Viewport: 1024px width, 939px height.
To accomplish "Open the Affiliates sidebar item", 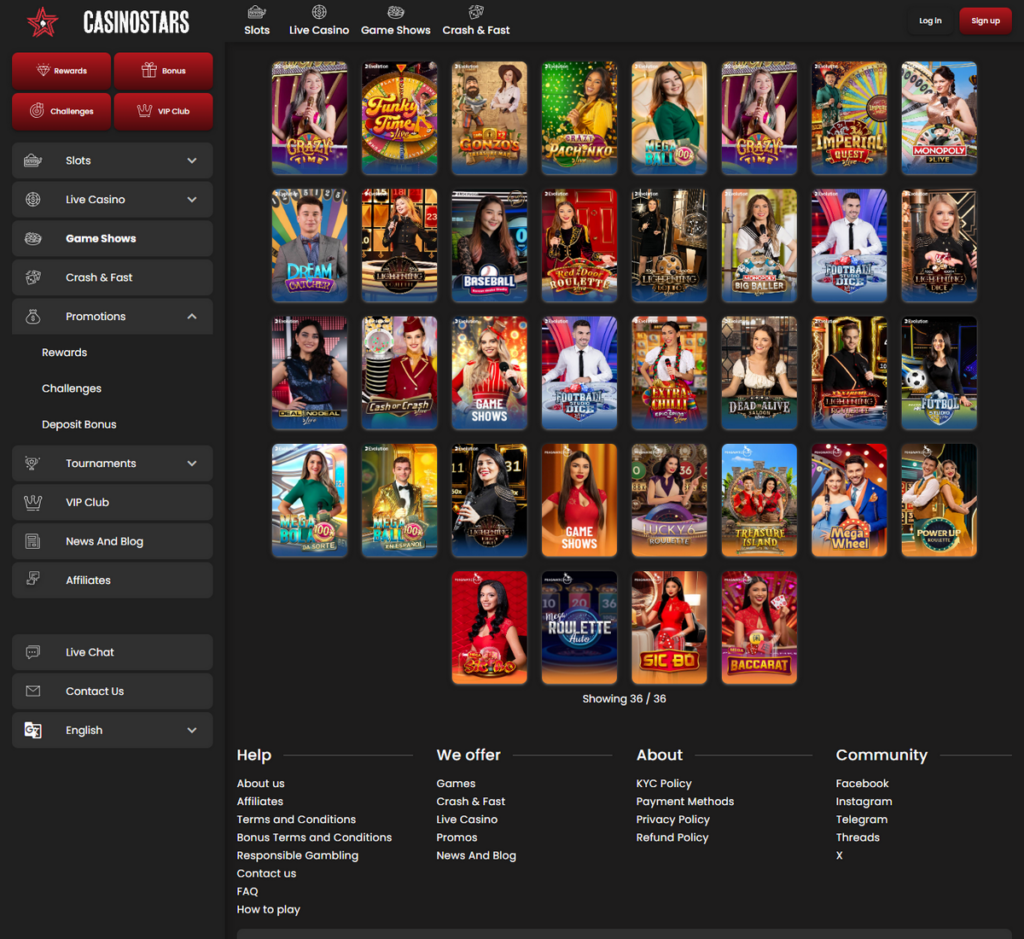I will coord(112,580).
